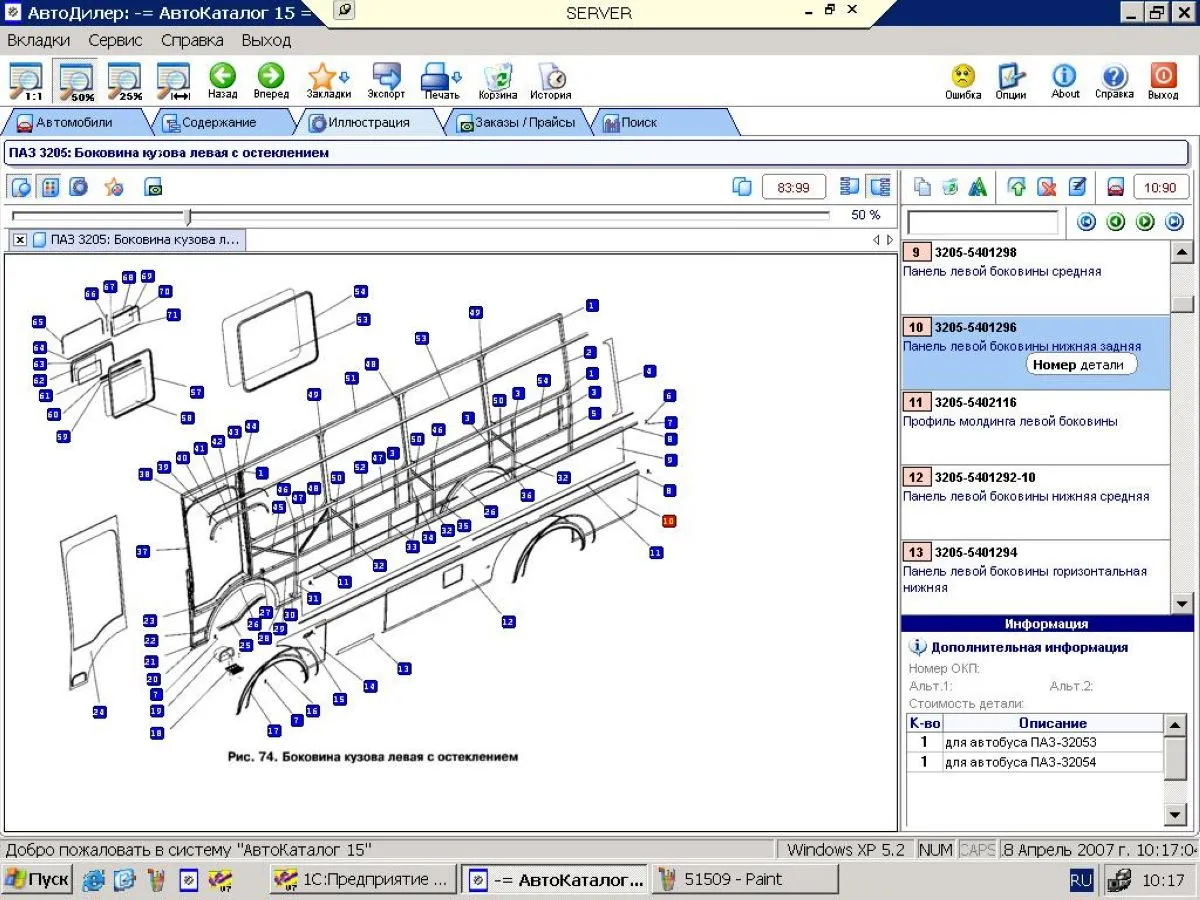
Task: Open the Сервис menu
Action: click(x=115, y=40)
